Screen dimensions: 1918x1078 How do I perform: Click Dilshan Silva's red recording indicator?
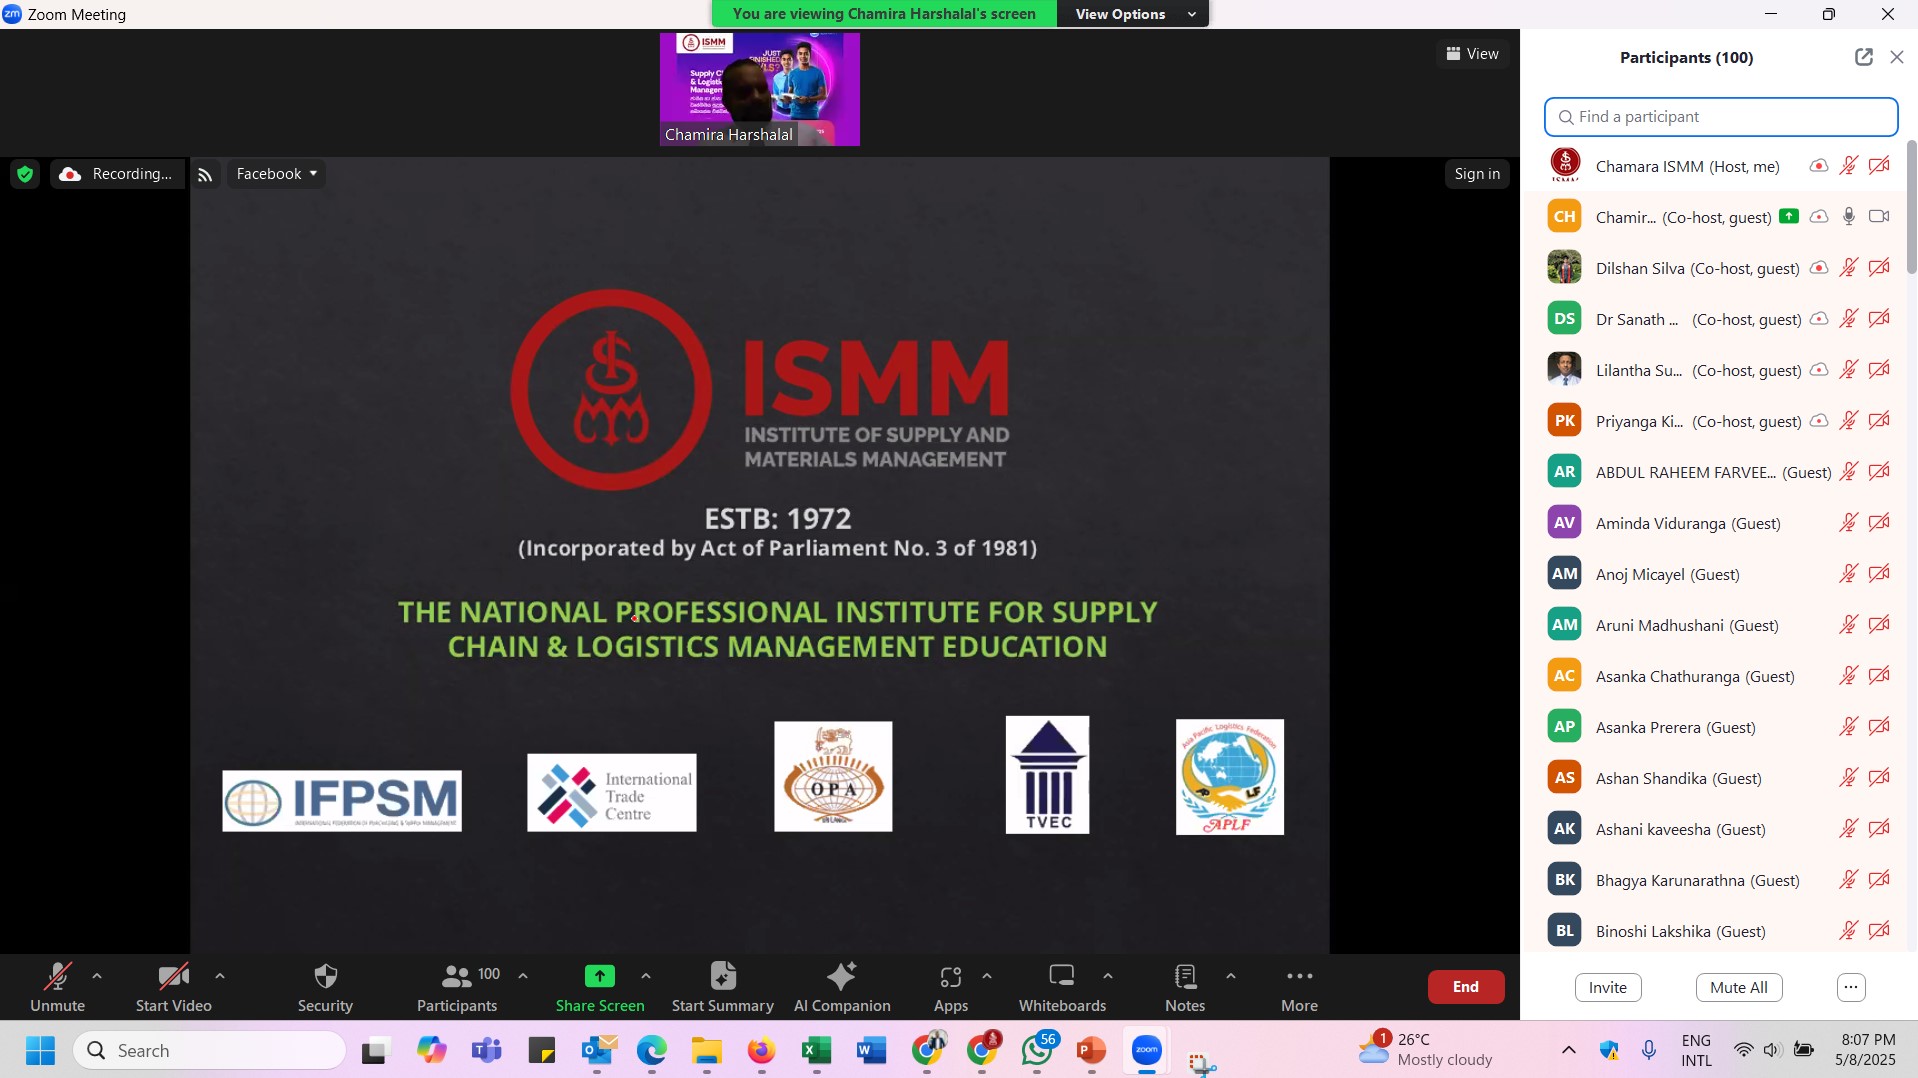pyautogui.click(x=1819, y=268)
